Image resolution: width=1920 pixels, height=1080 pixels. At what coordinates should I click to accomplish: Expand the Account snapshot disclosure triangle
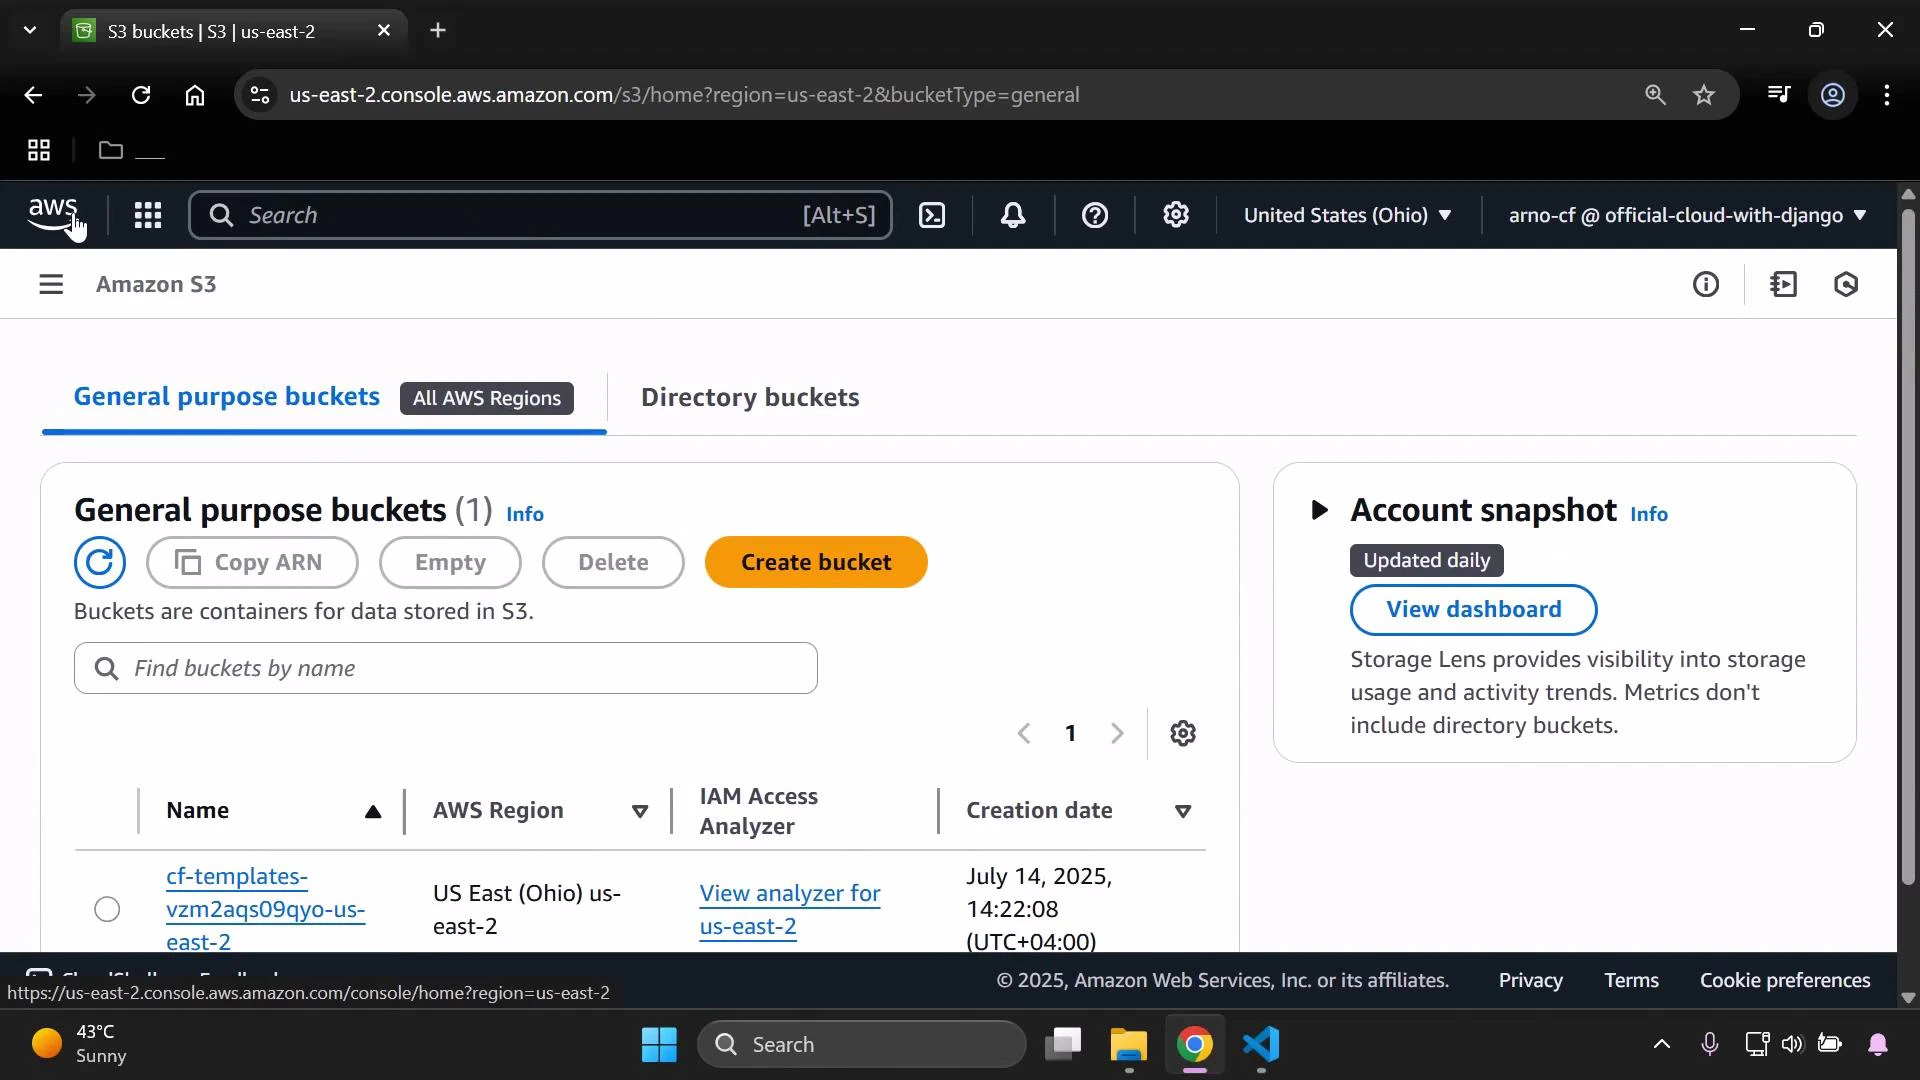point(1318,510)
